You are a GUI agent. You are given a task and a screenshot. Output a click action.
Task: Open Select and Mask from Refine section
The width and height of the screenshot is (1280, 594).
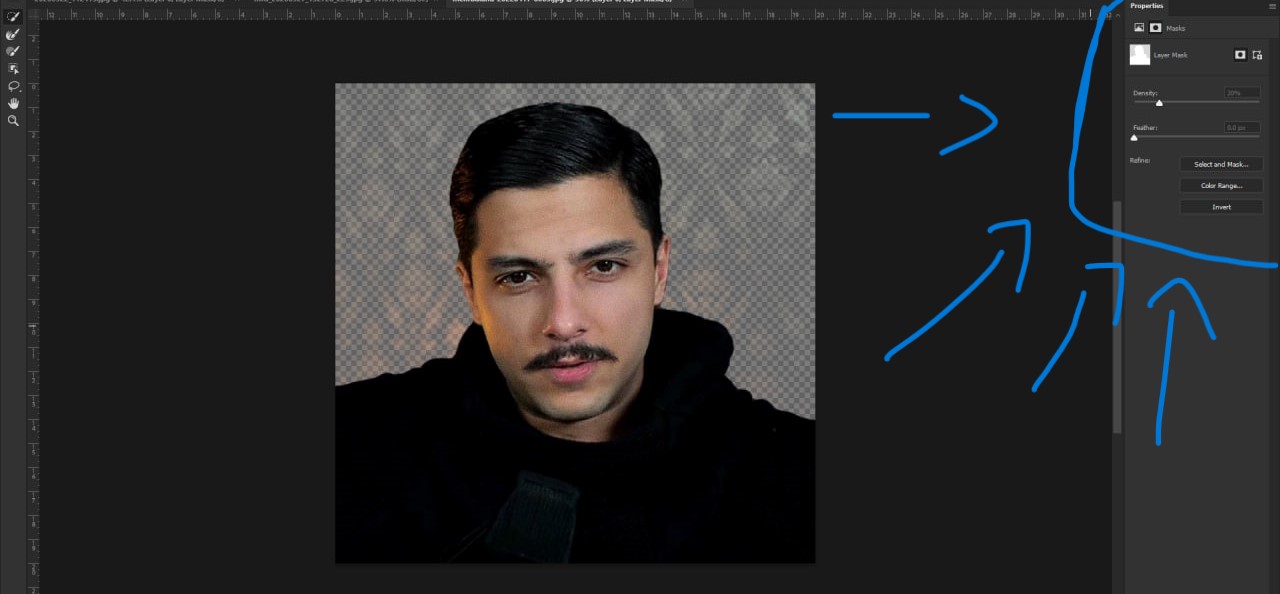pyautogui.click(x=1220, y=164)
